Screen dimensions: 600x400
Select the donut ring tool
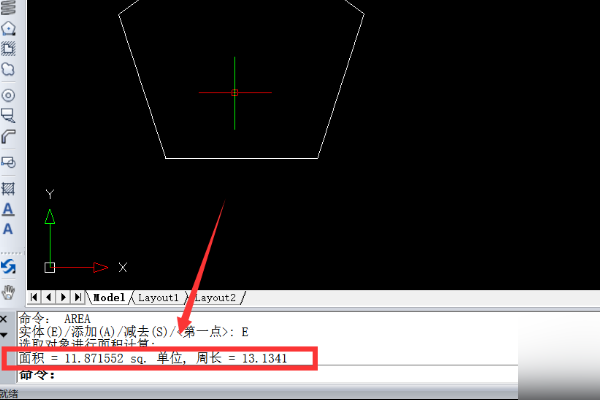pyautogui.click(x=8, y=95)
